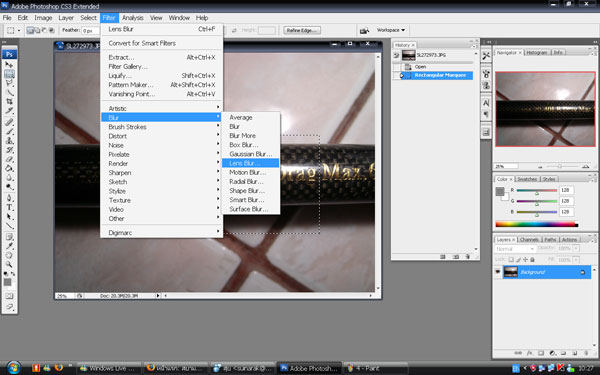Toggle Lock image pixels brush icon
This screenshot has height=375, width=600.
[x=518, y=259]
